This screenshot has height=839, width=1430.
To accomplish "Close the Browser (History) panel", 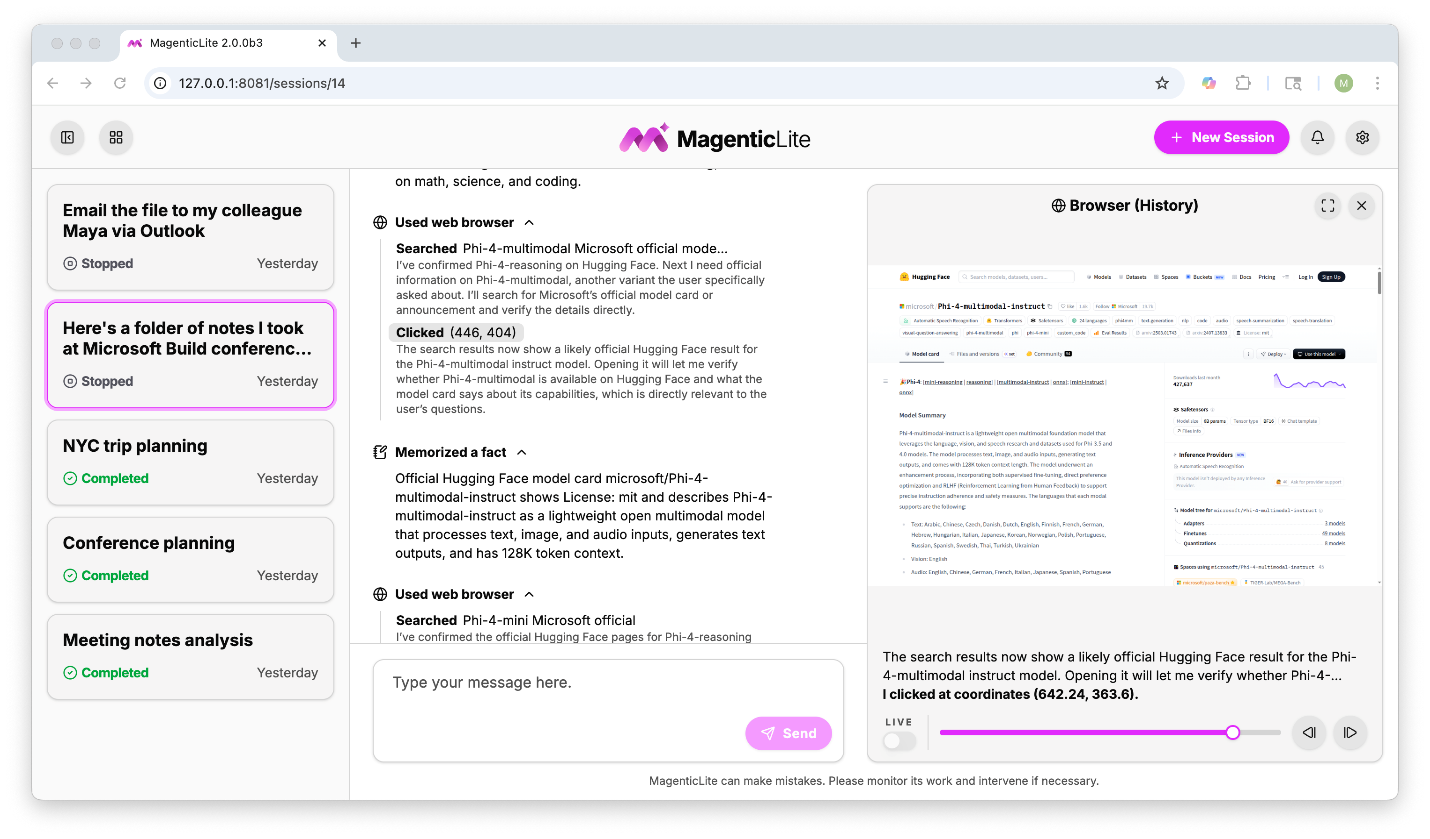I will (1361, 205).
